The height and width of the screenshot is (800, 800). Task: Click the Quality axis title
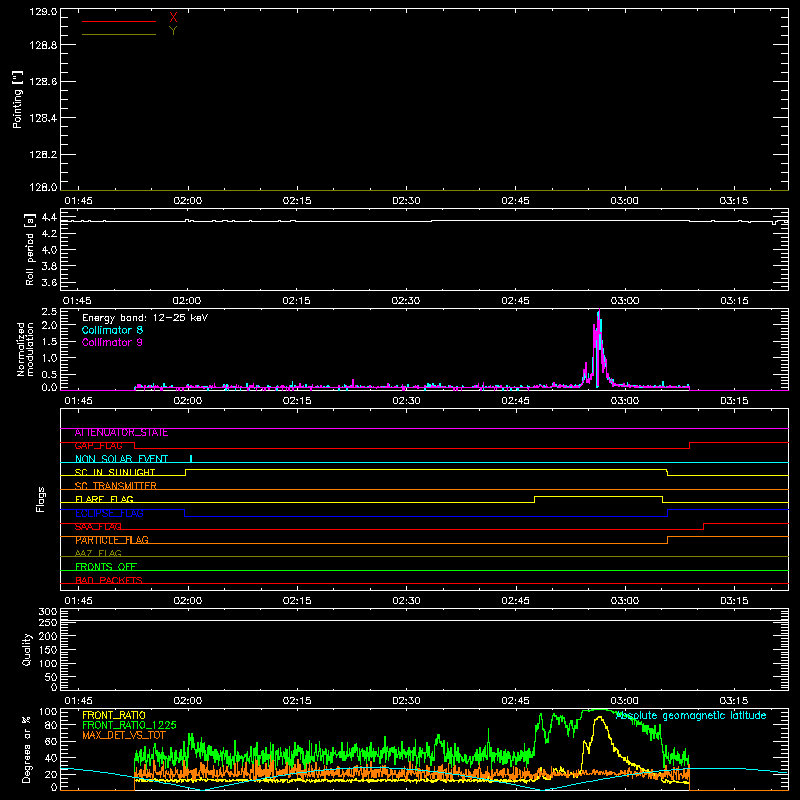point(27,649)
